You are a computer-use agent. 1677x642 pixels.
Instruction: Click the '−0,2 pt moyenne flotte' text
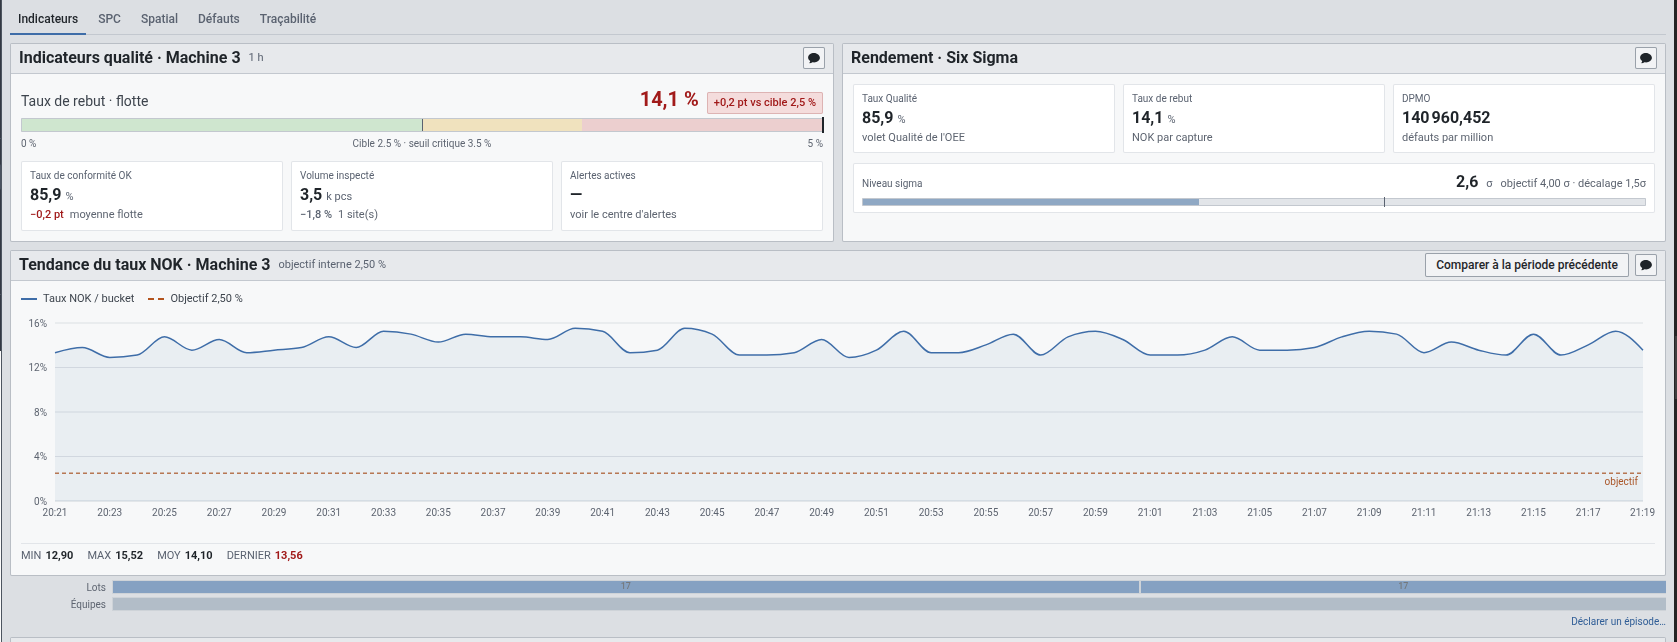coord(87,214)
